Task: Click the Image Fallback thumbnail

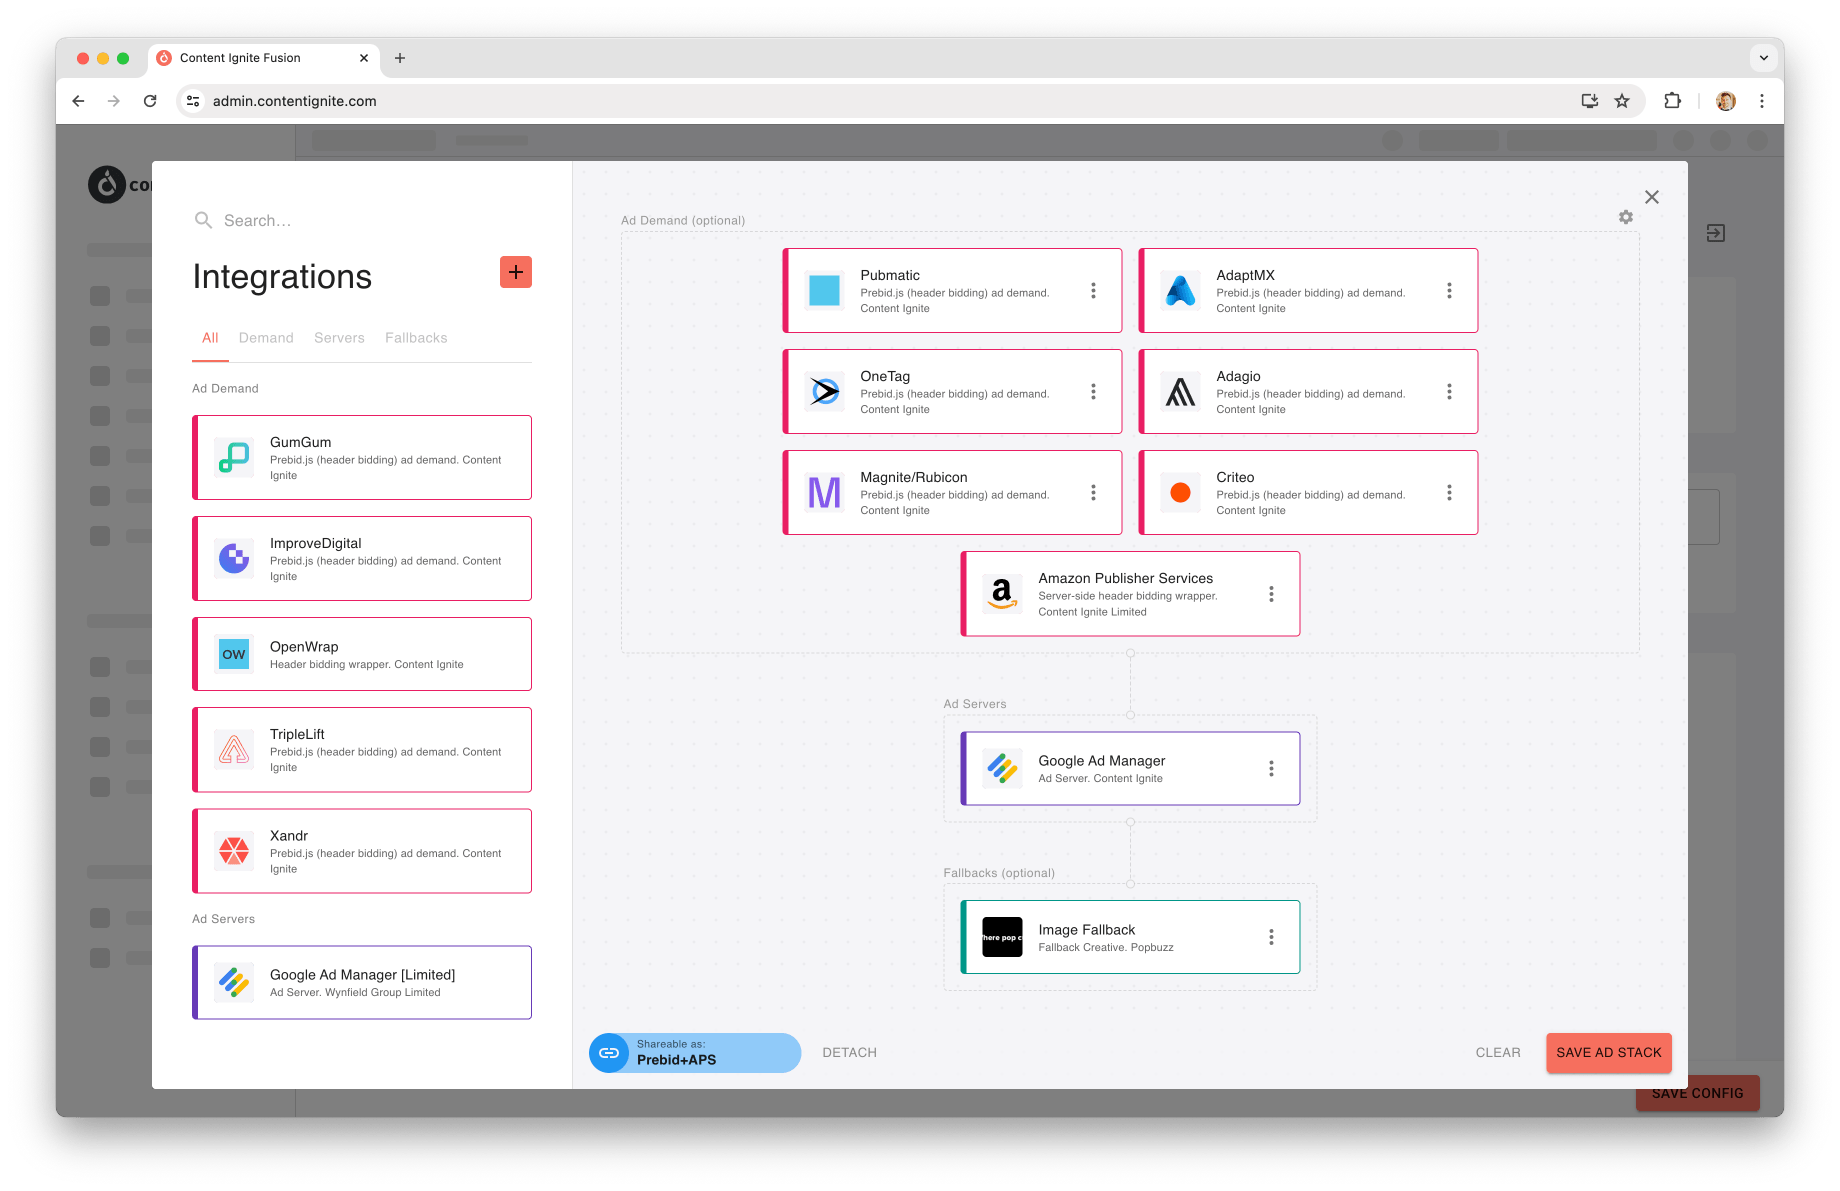Action: tap(1002, 937)
